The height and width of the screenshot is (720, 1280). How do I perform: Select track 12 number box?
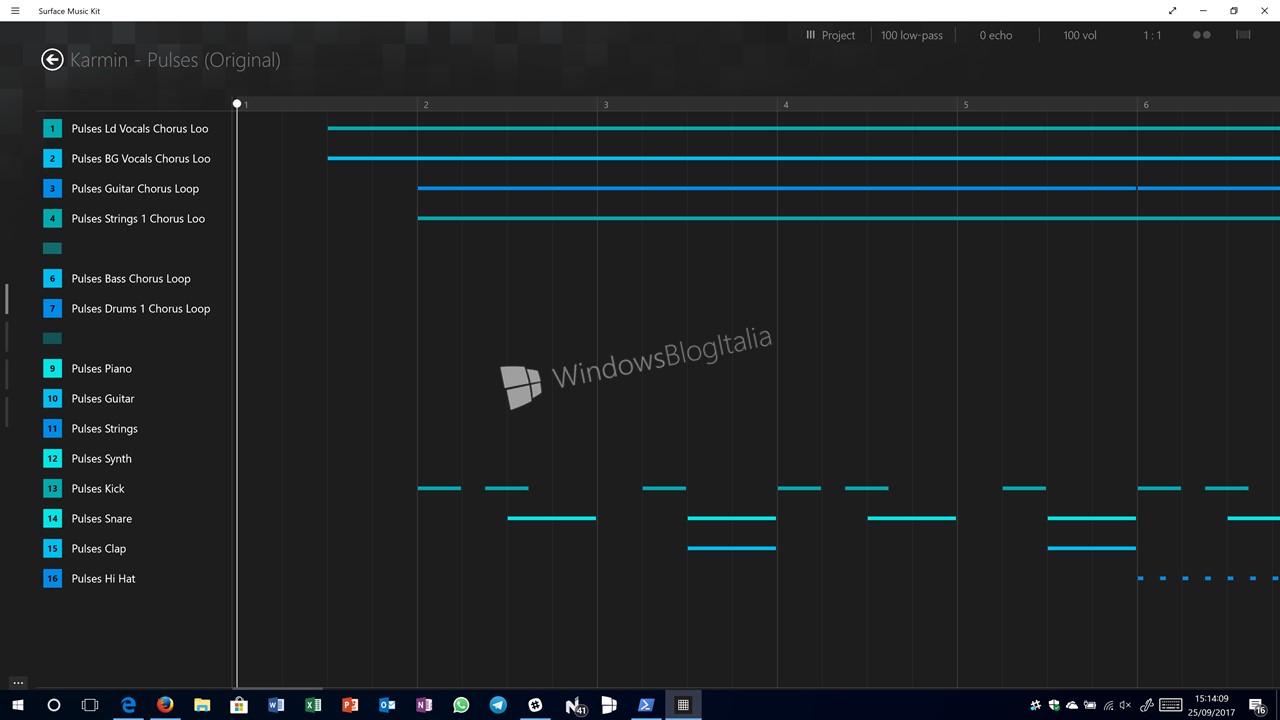tap(52, 458)
